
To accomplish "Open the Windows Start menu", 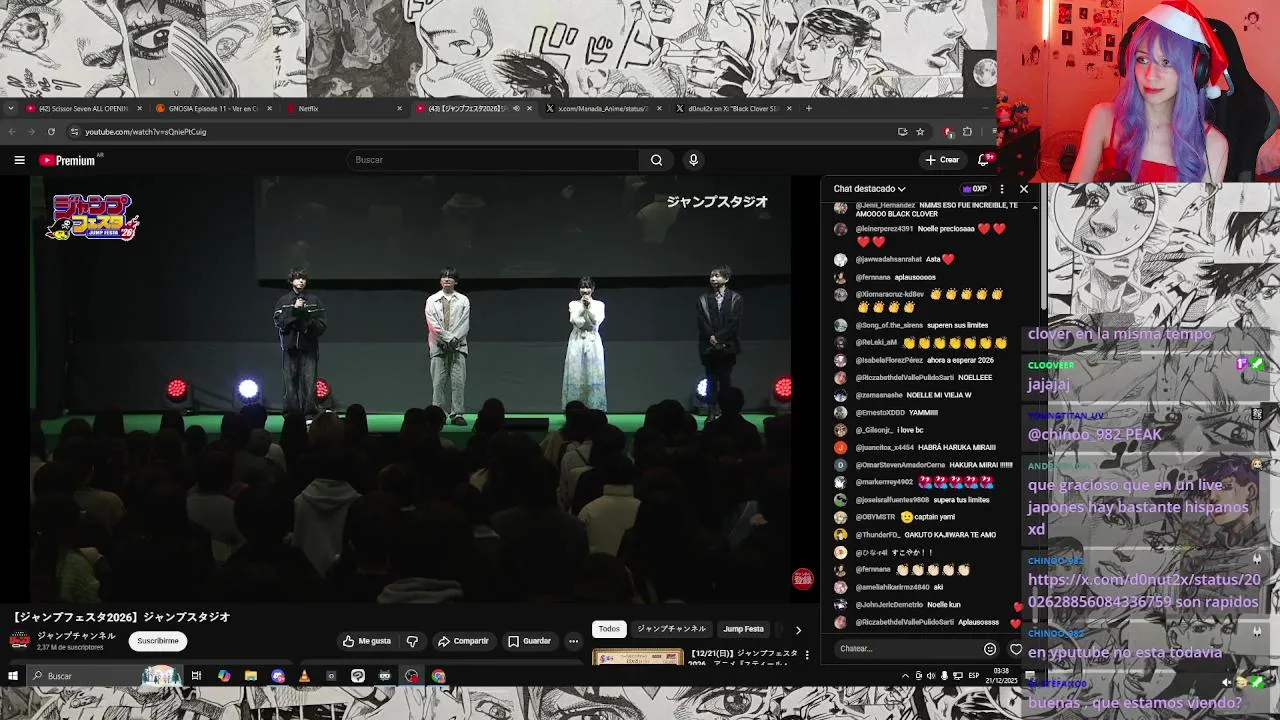I will tap(13, 676).
